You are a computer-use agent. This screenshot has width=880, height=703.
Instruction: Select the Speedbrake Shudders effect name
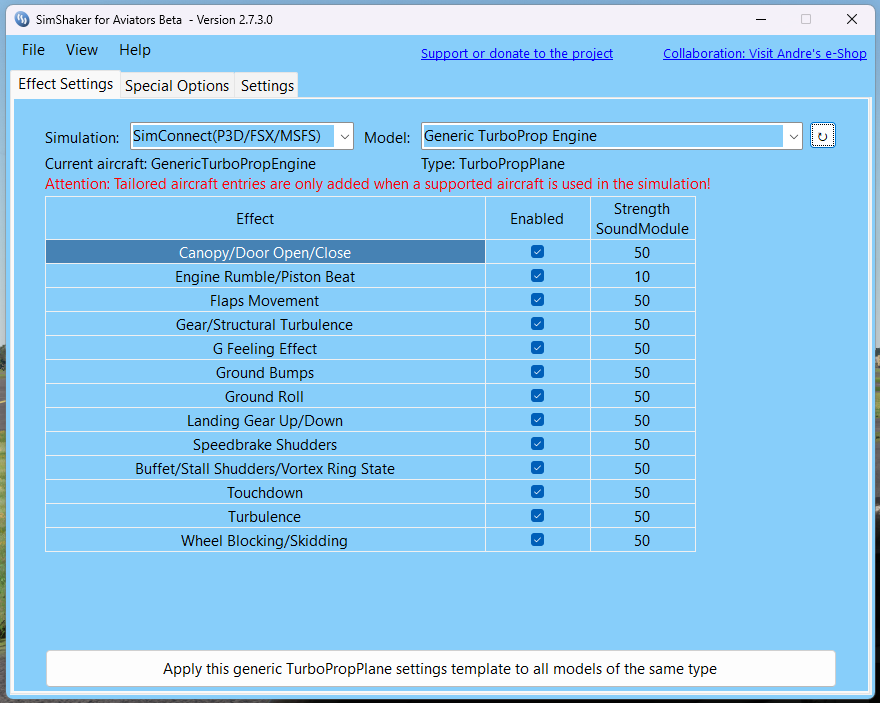tap(265, 445)
